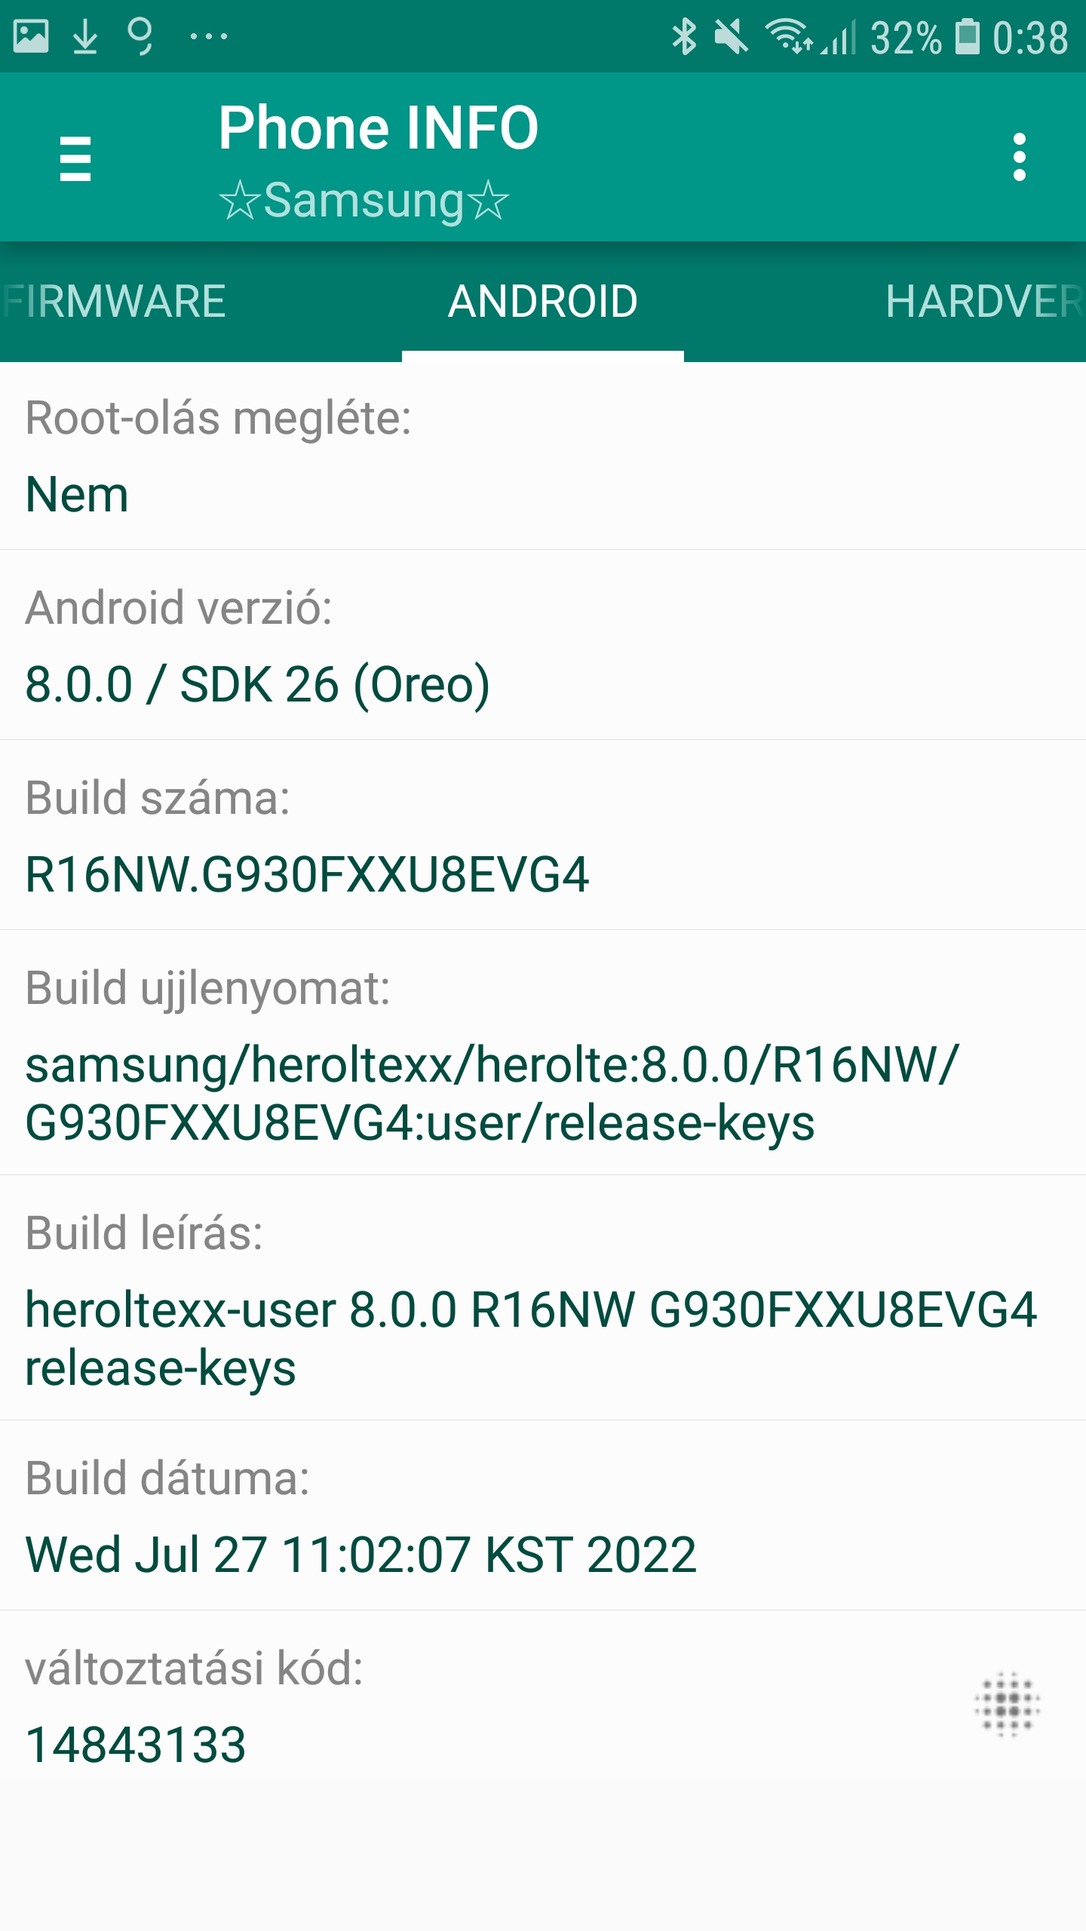The height and width of the screenshot is (1931, 1086).
Task: Tap the image notification icon
Action: click(x=31, y=37)
